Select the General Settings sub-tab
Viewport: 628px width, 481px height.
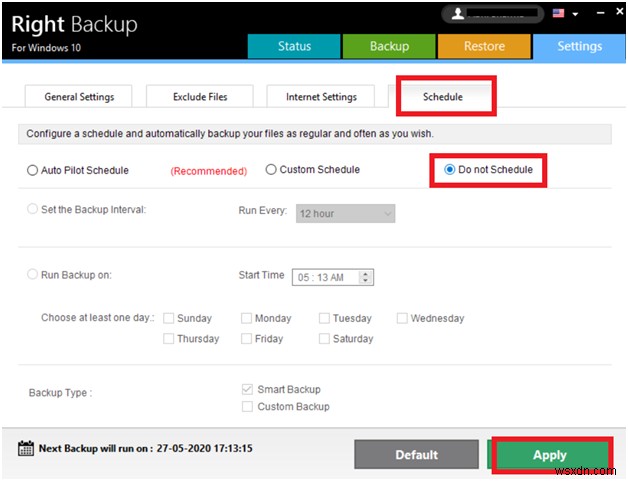[x=78, y=97]
